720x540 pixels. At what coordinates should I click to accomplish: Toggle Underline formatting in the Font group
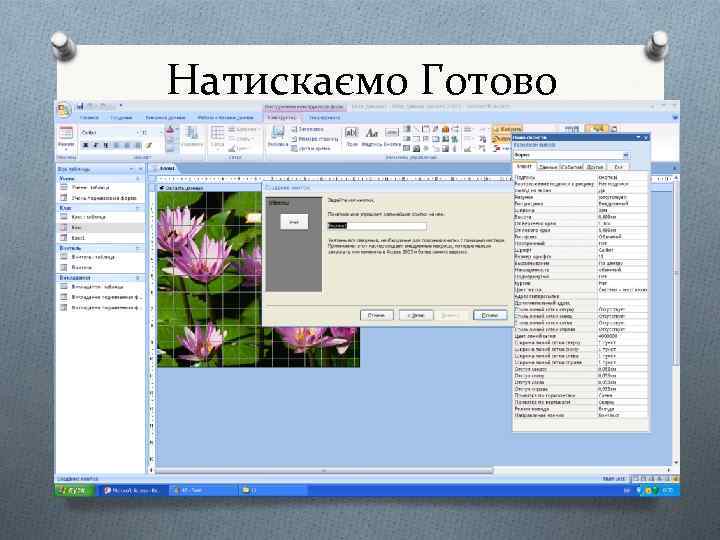click(x=106, y=145)
